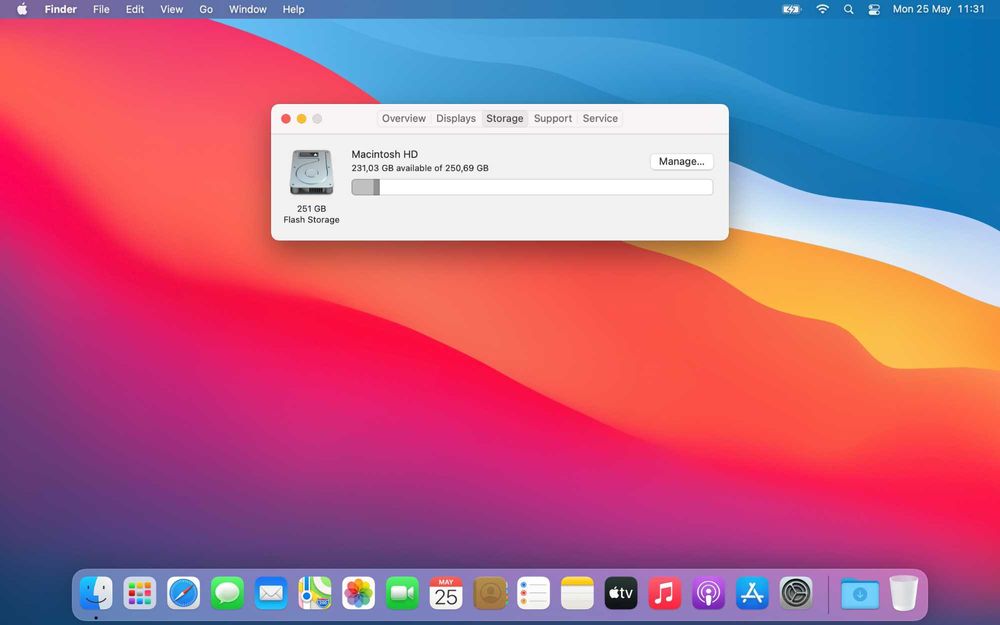Click the Macintosh HD volume name

coord(385,154)
